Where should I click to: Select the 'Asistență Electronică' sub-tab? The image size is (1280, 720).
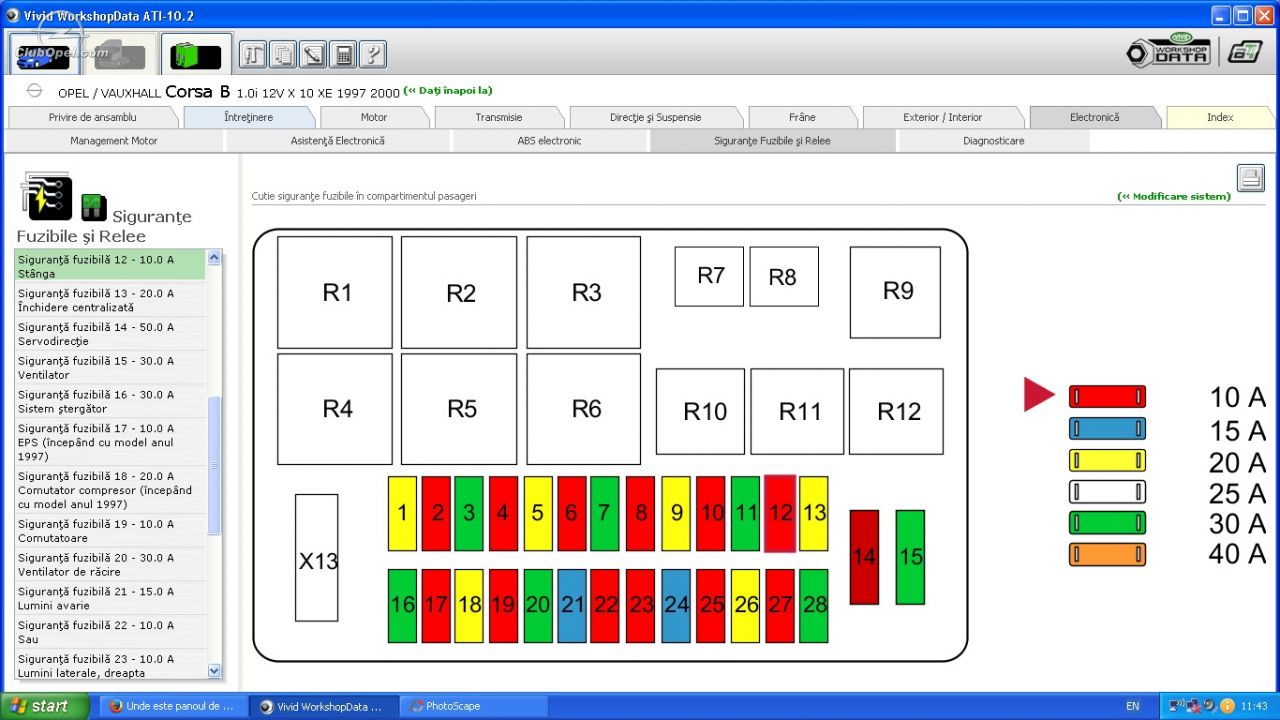tap(338, 141)
